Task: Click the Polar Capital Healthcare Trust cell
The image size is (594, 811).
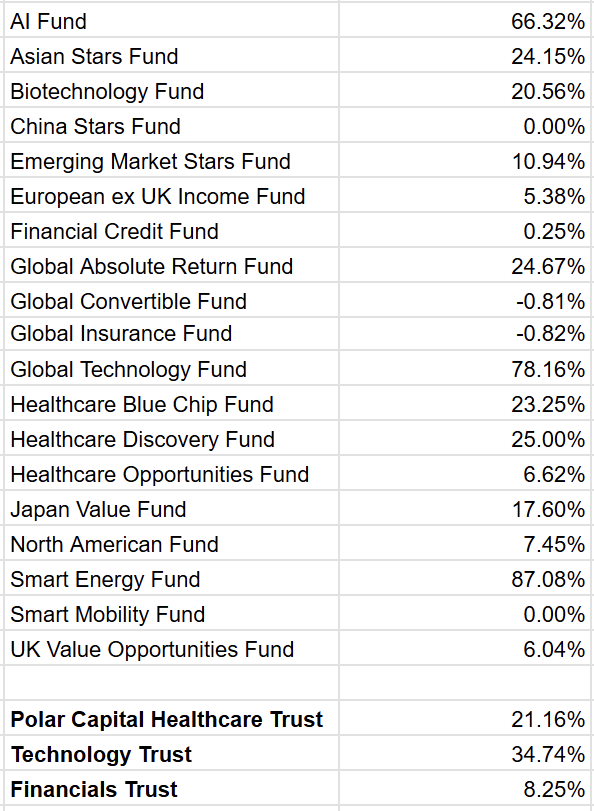Action: (171, 718)
